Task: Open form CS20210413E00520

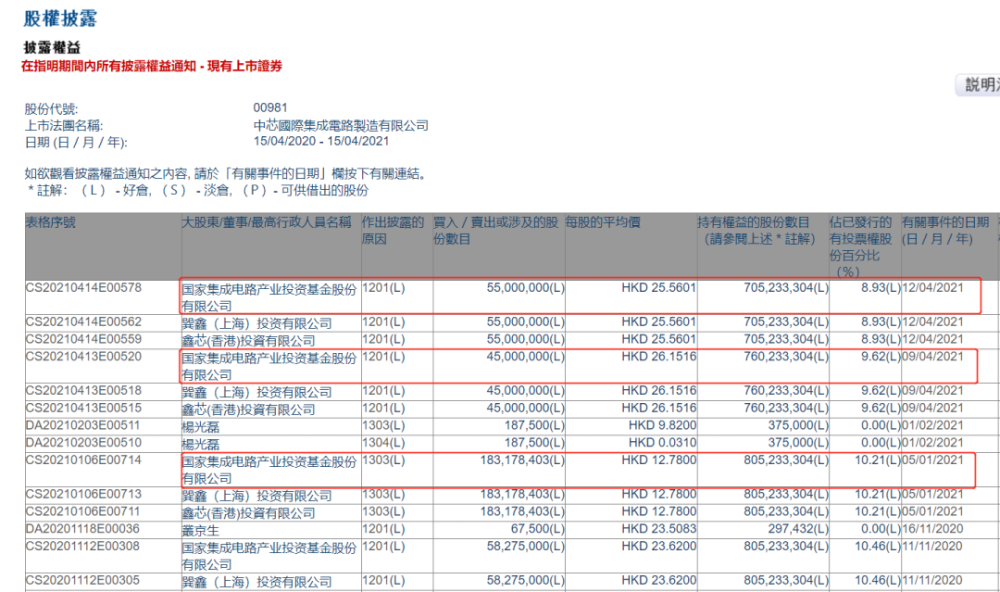Action: coord(84,355)
